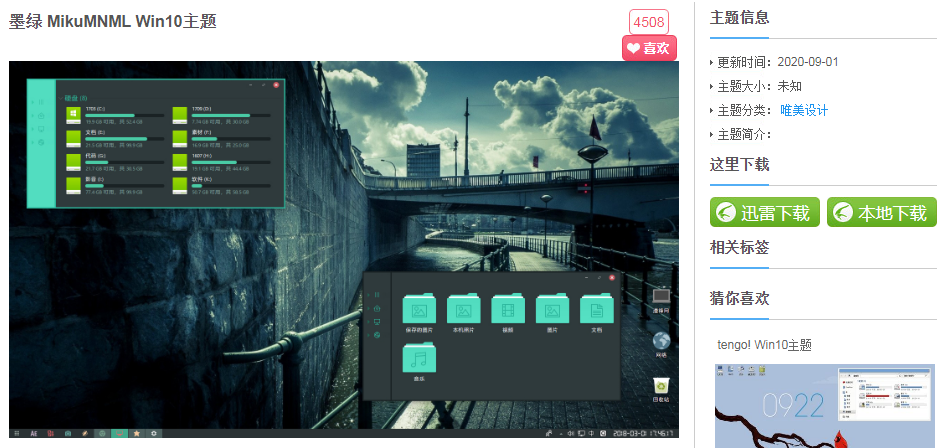Open the C: drive with Windows logo

(x=74, y=115)
